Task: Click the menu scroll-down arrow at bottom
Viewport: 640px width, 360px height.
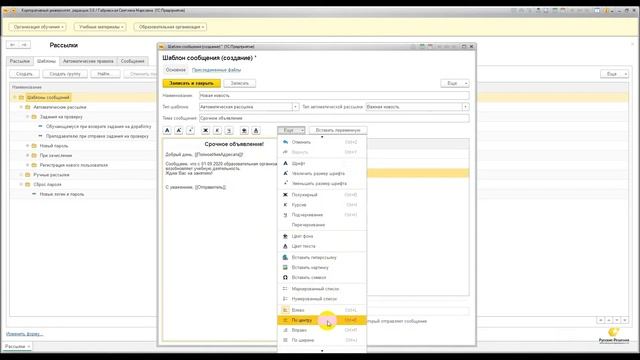Action: point(322,350)
